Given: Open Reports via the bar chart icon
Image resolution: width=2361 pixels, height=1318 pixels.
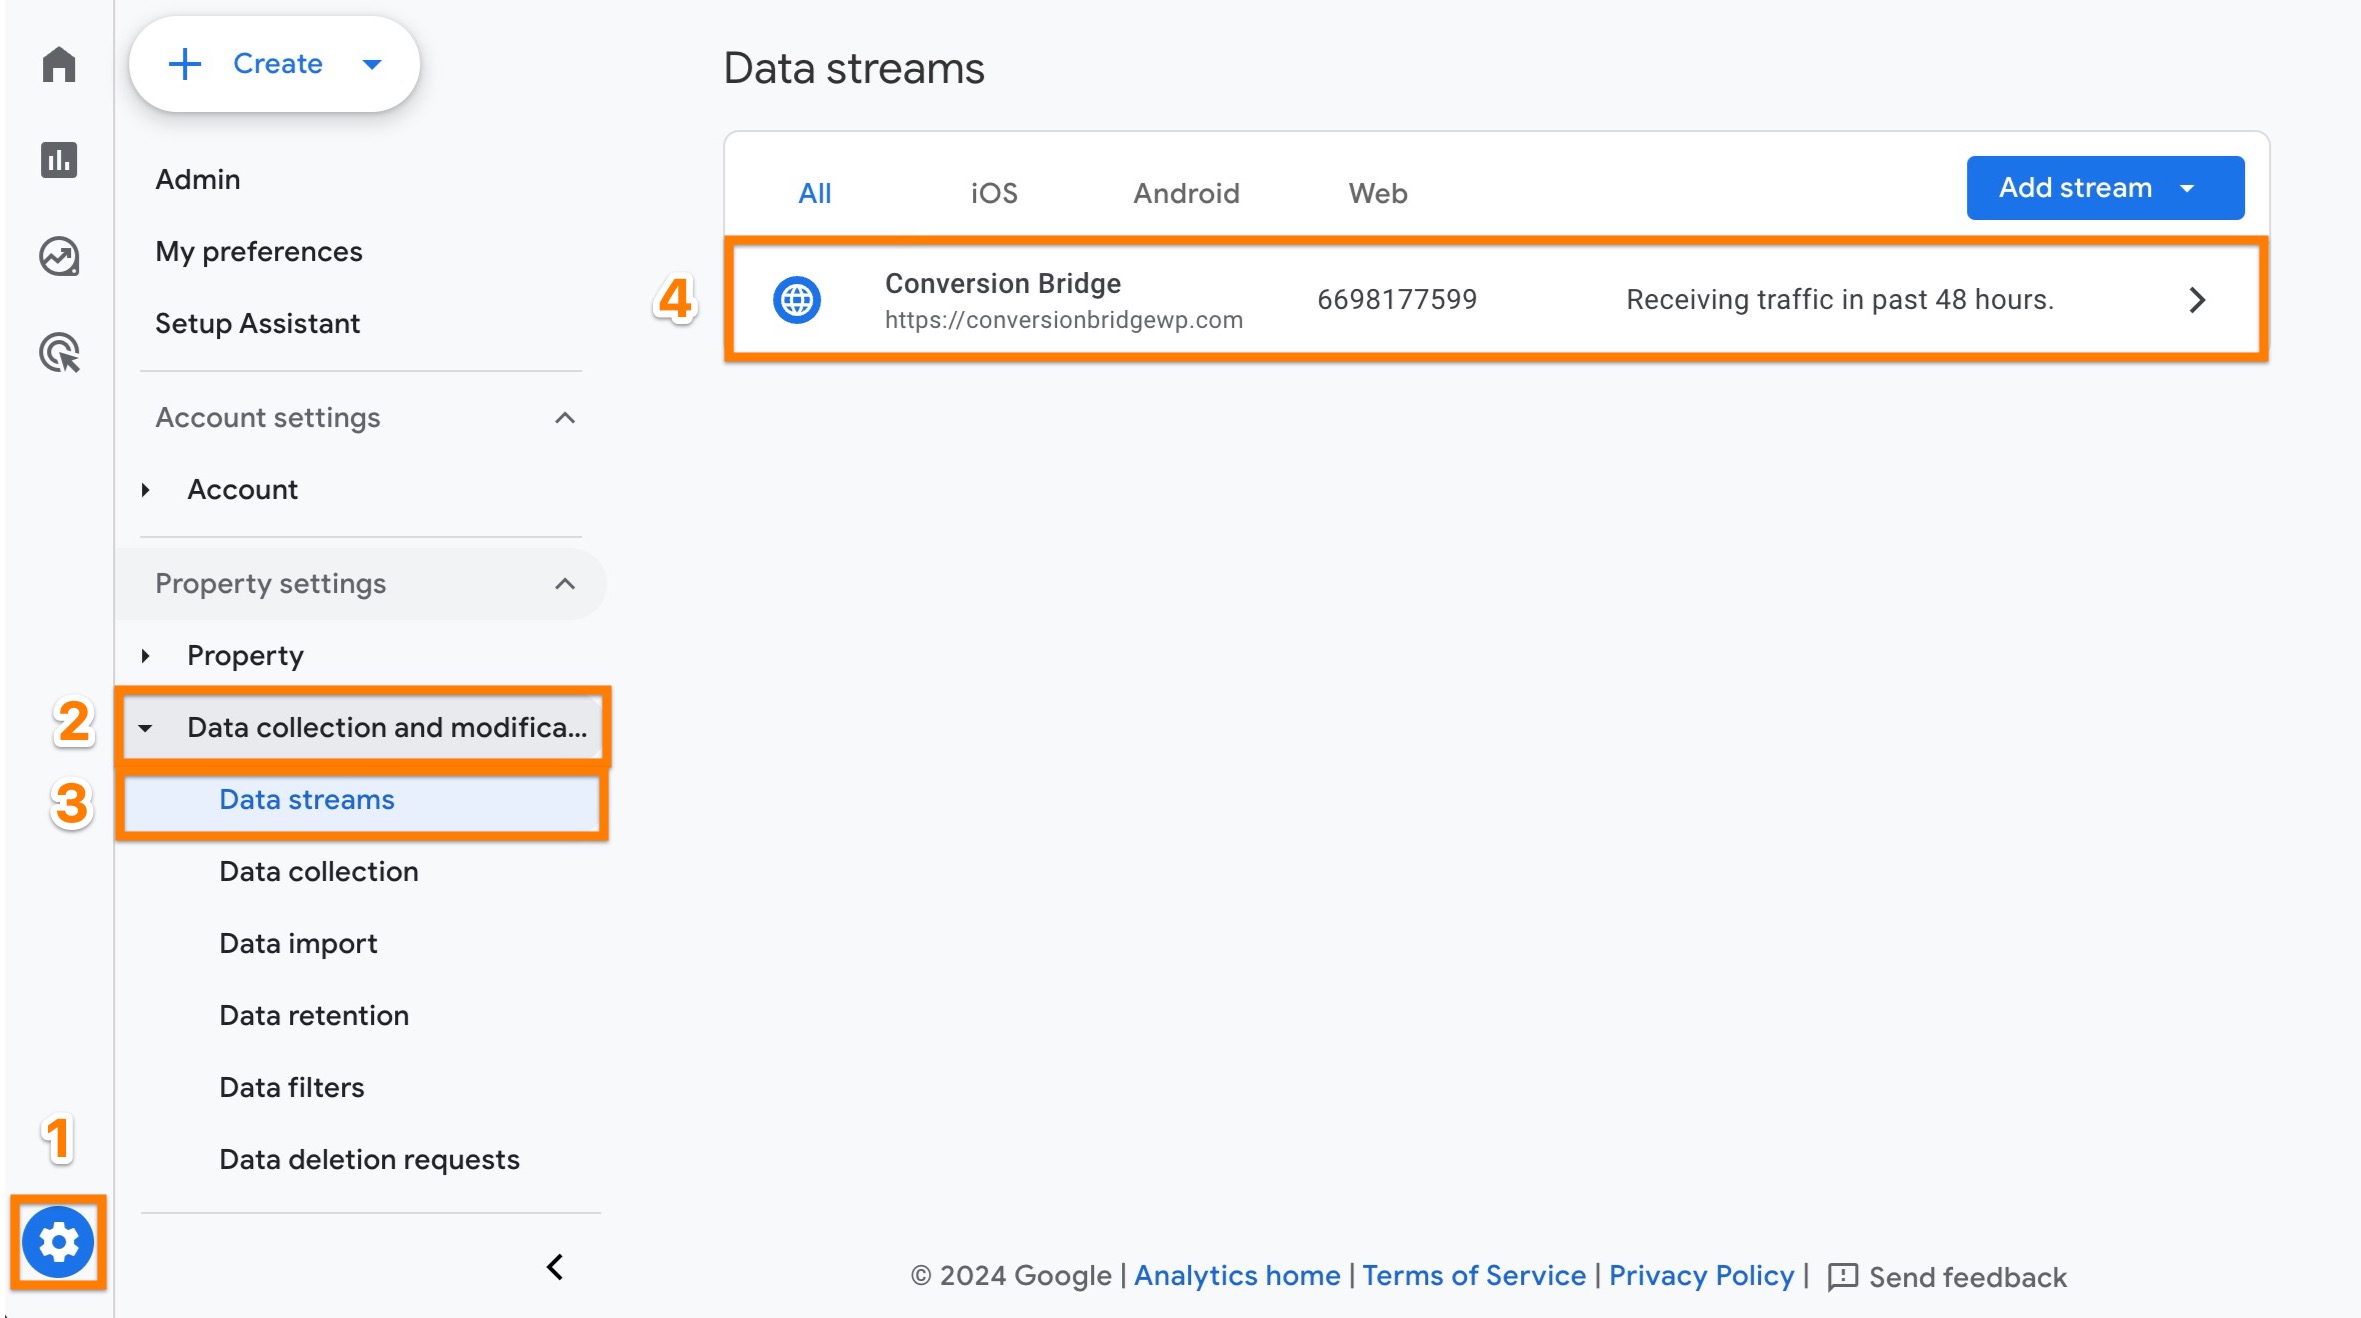Looking at the screenshot, I should [59, 159].
